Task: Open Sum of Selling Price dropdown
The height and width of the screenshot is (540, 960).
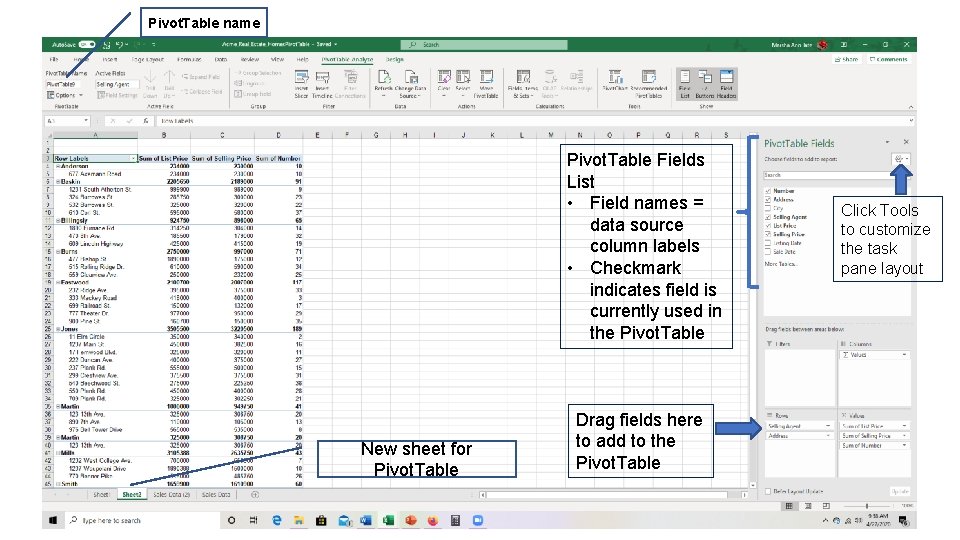Action: (904, 436)
